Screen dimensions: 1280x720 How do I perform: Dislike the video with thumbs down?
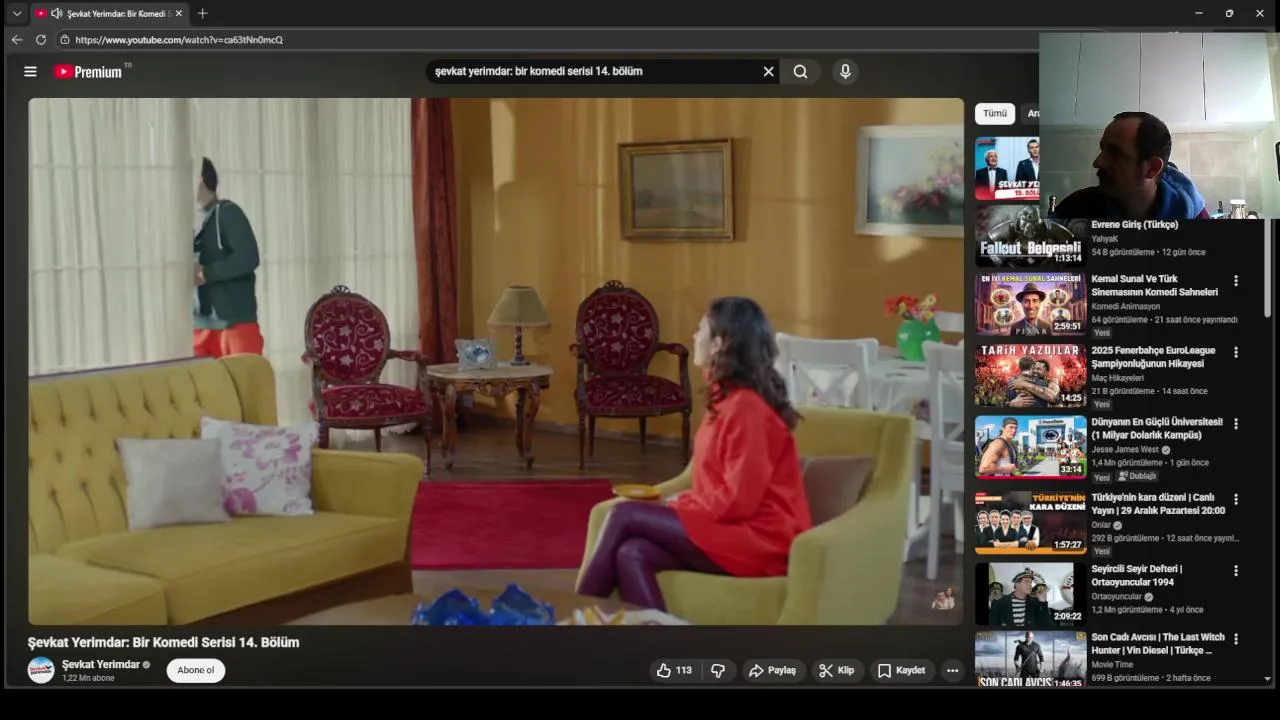tap(718, 670)
